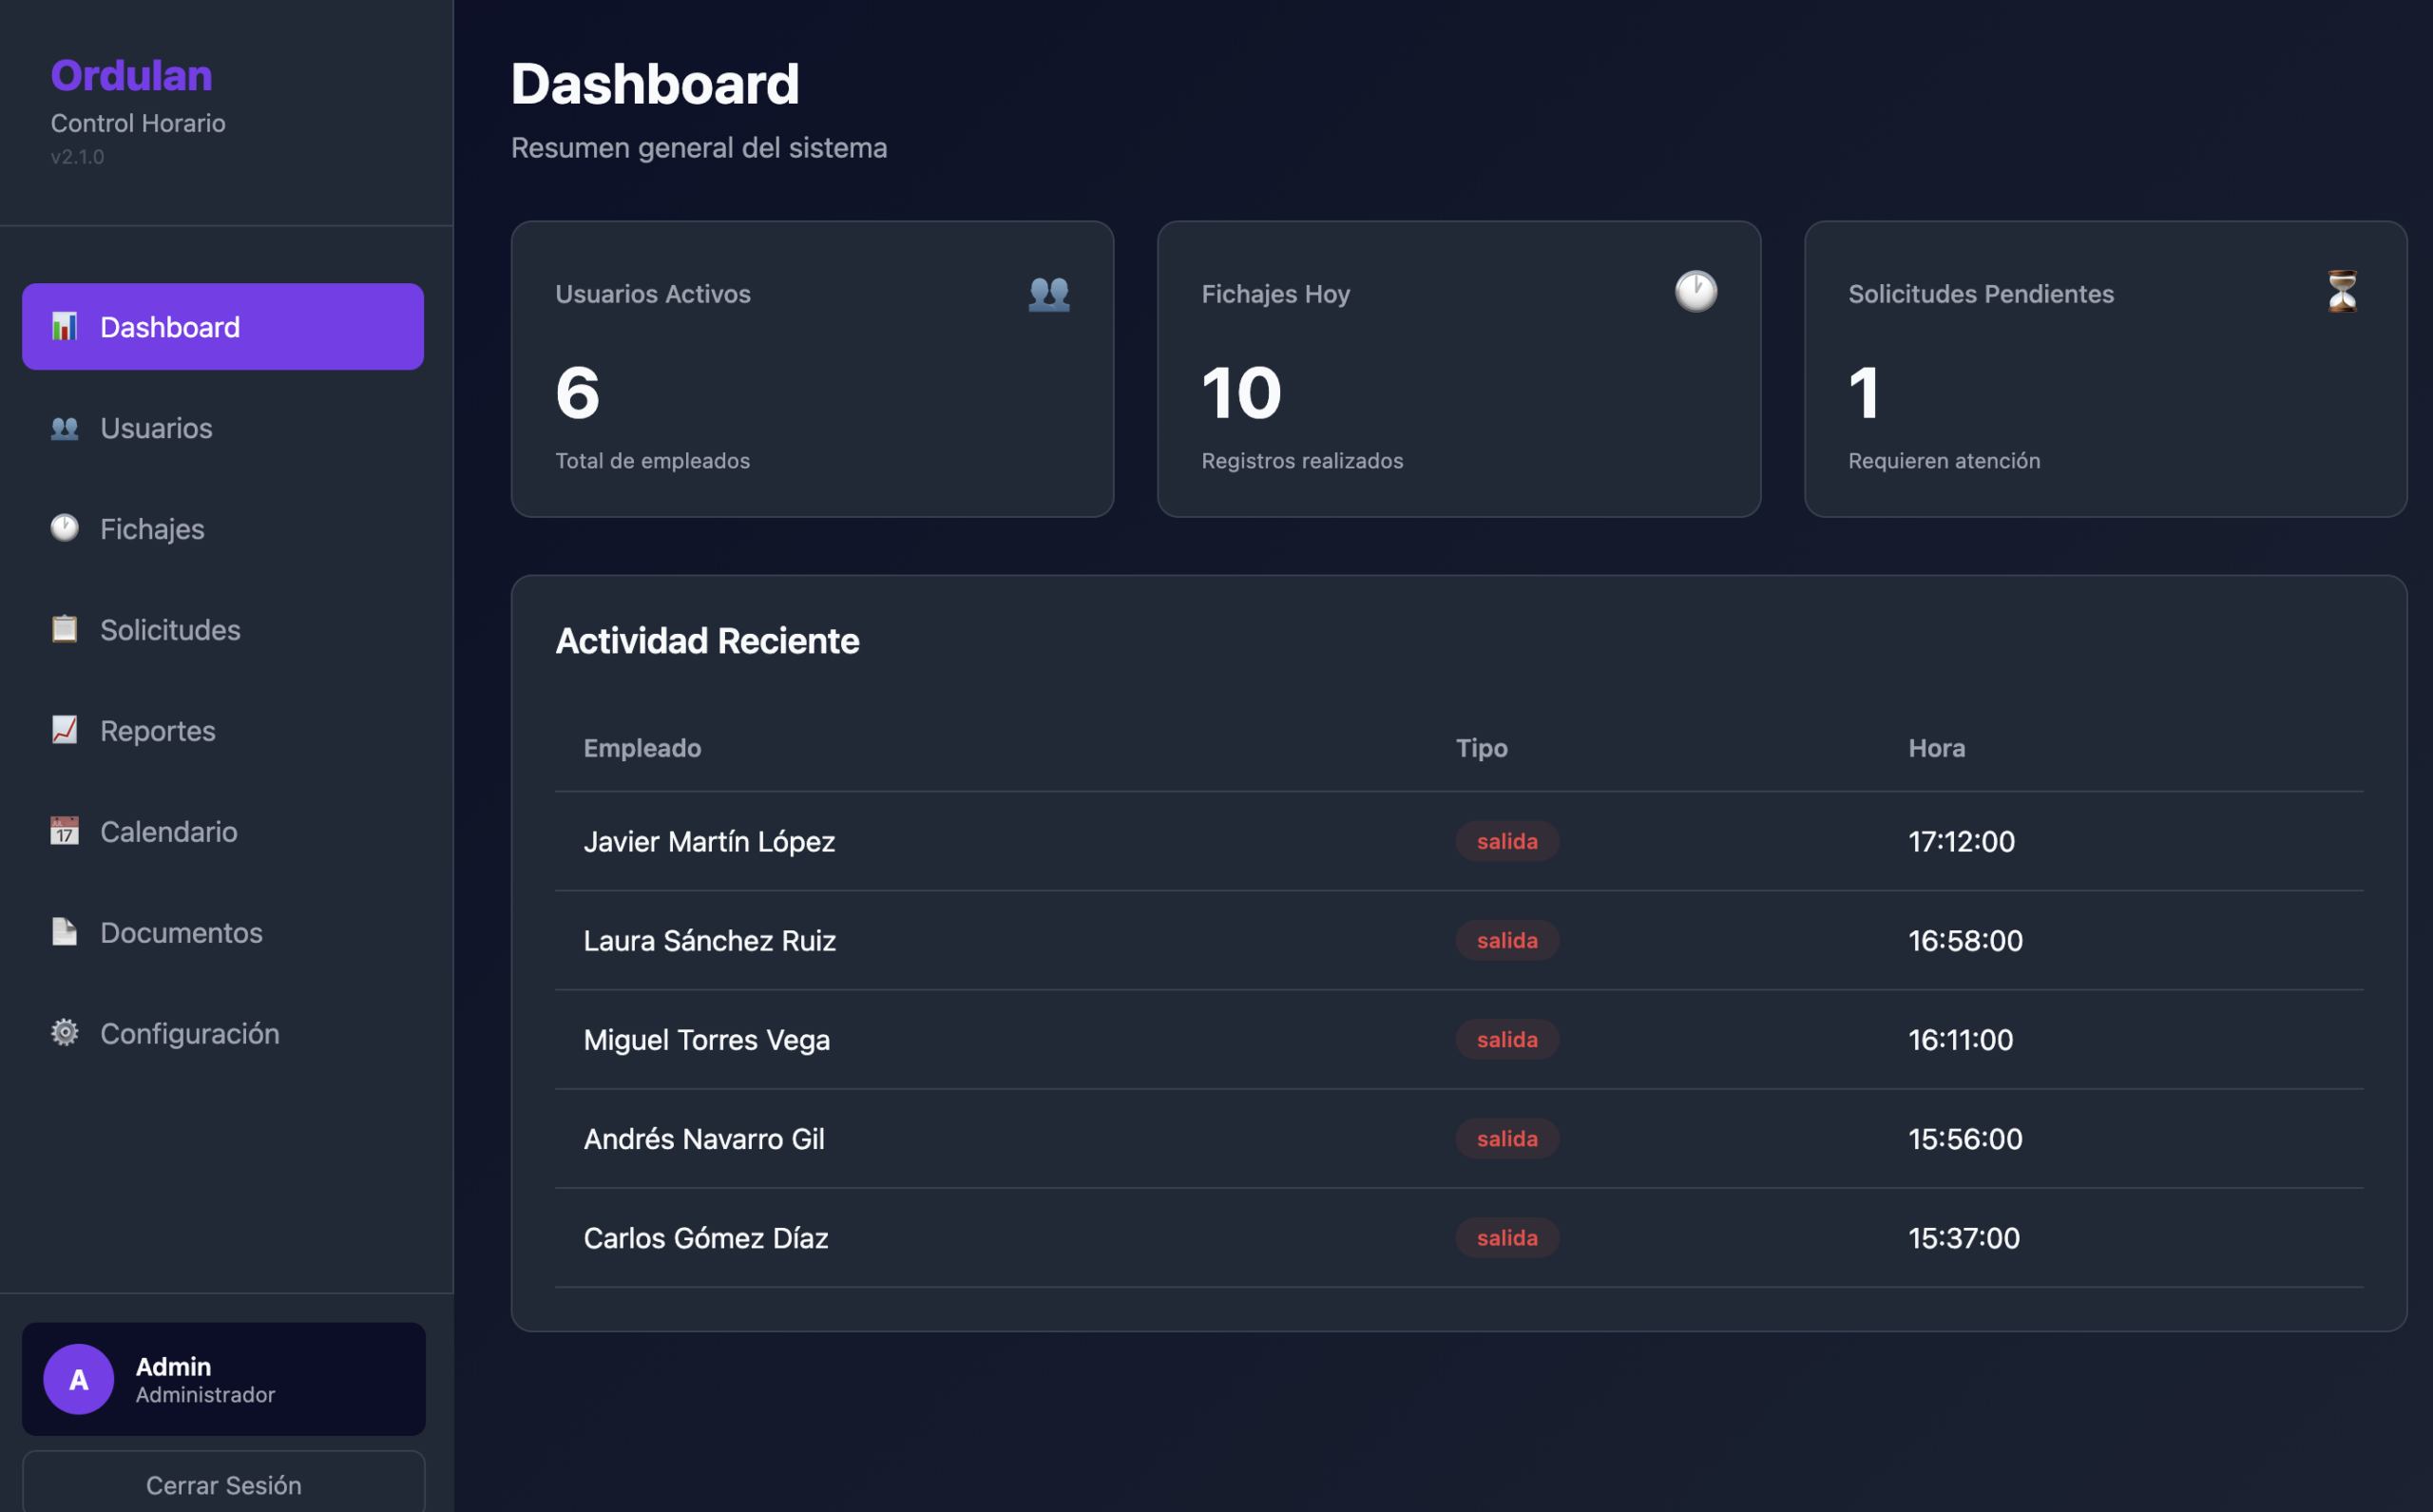Select Miguel Torres Vega in the table
Screen dimensions: 2433x1512
(x=706, y=1040)
